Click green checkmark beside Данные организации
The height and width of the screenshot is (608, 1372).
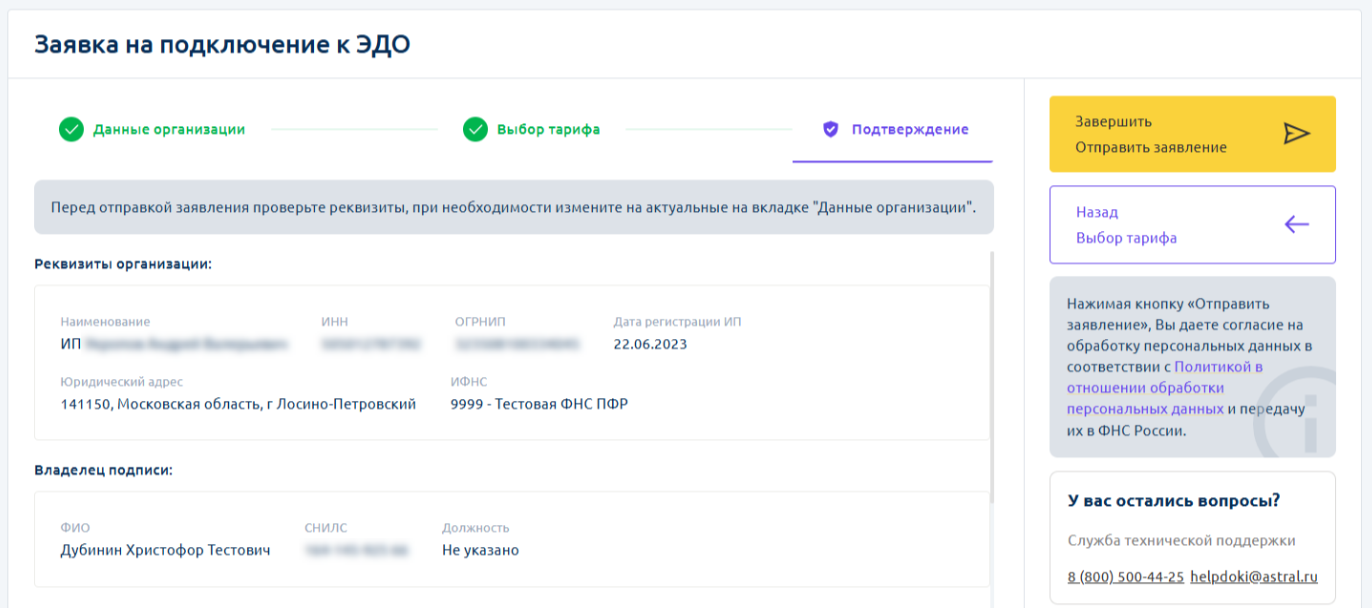[71, 129]
